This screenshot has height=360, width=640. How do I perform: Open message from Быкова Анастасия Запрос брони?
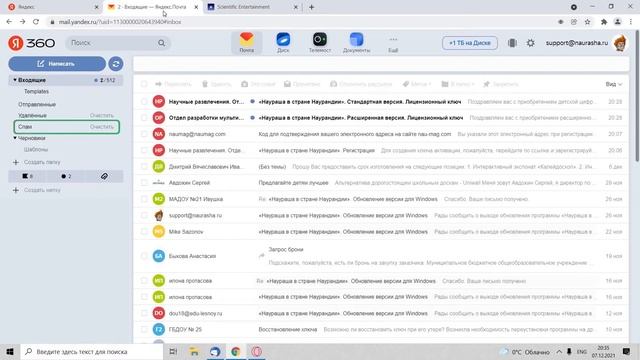pos(381,256)
